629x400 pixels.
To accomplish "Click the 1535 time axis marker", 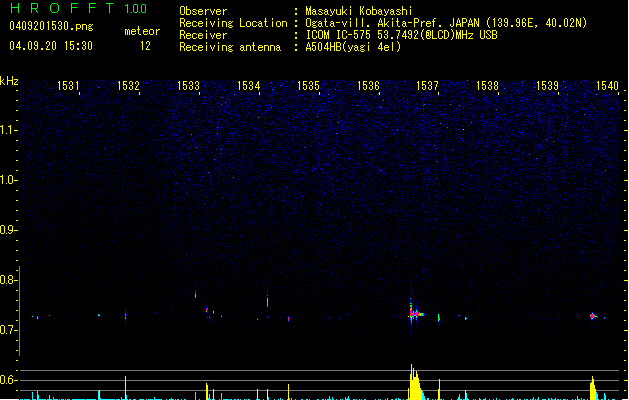I will pos(308,85).
